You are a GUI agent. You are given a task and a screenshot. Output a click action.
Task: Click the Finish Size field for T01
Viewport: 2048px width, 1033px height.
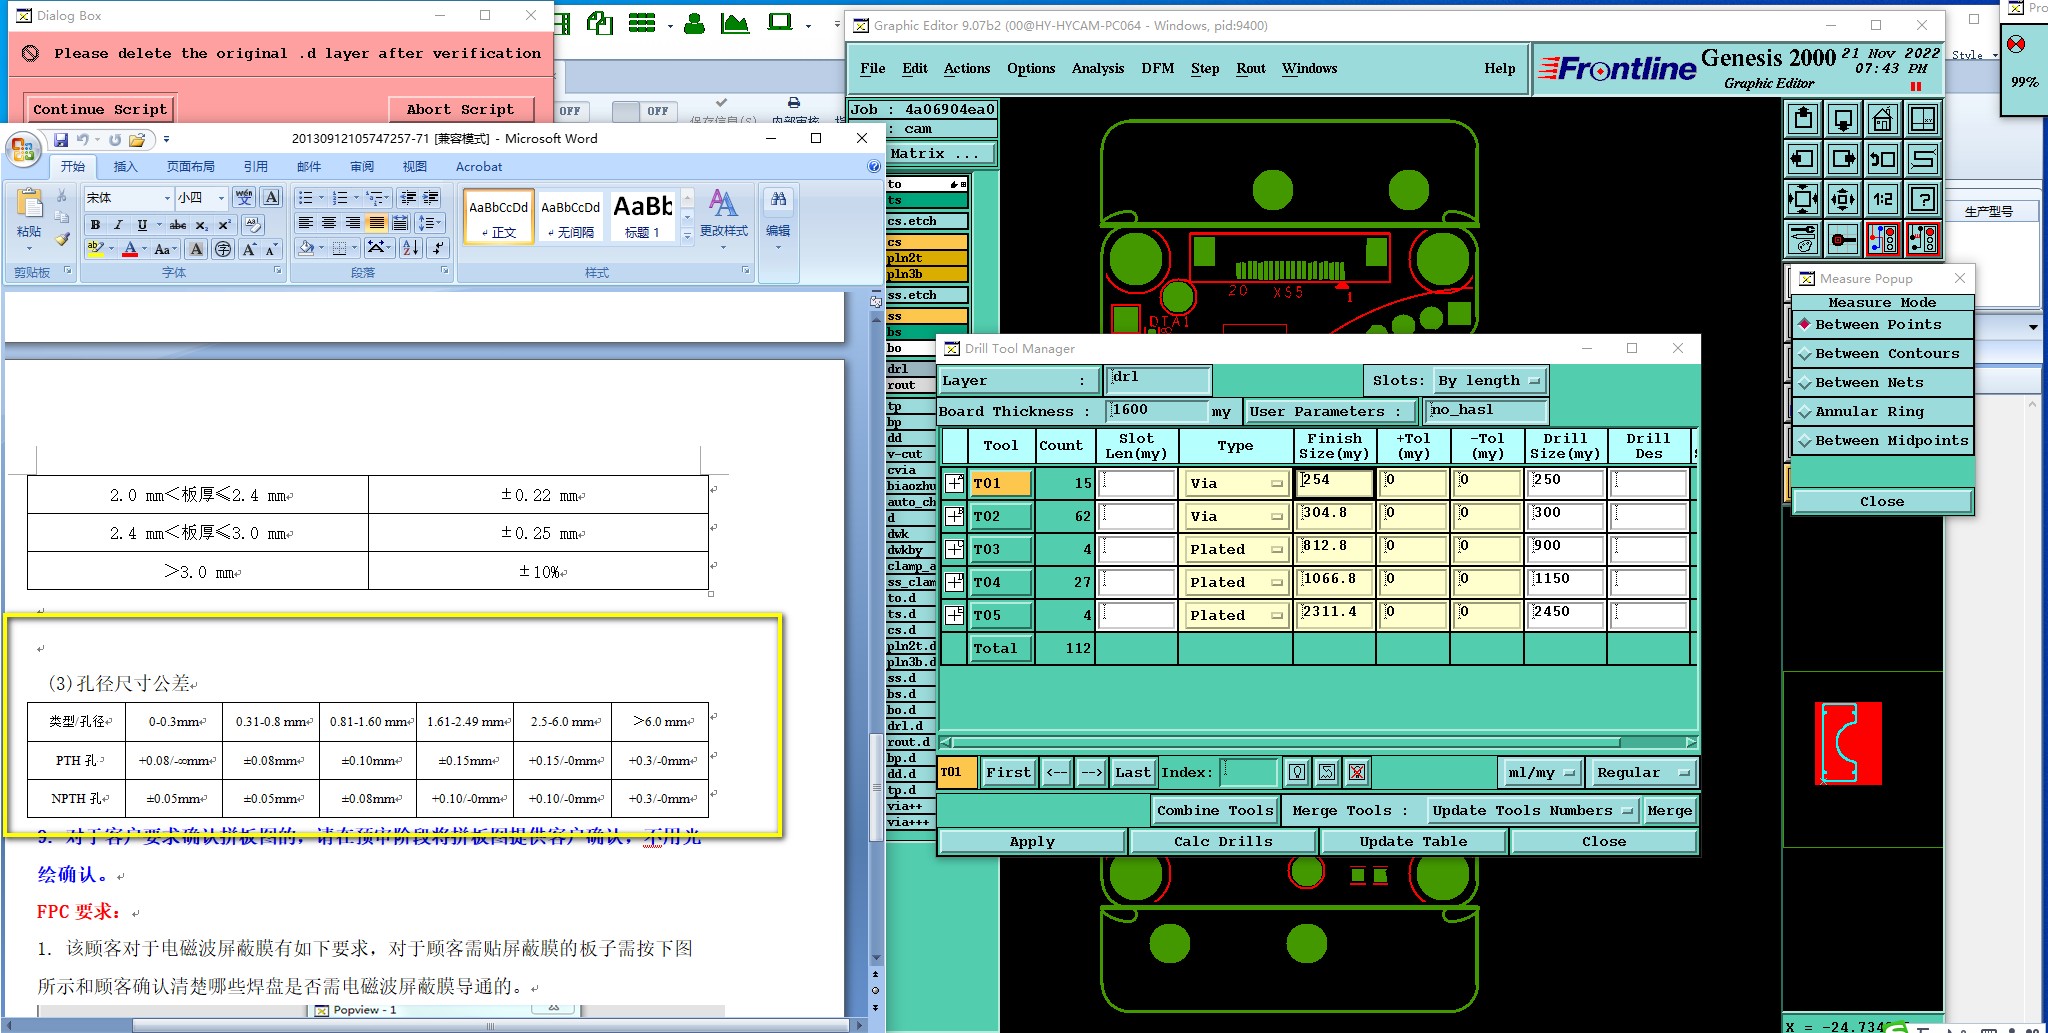(1333, 483)
